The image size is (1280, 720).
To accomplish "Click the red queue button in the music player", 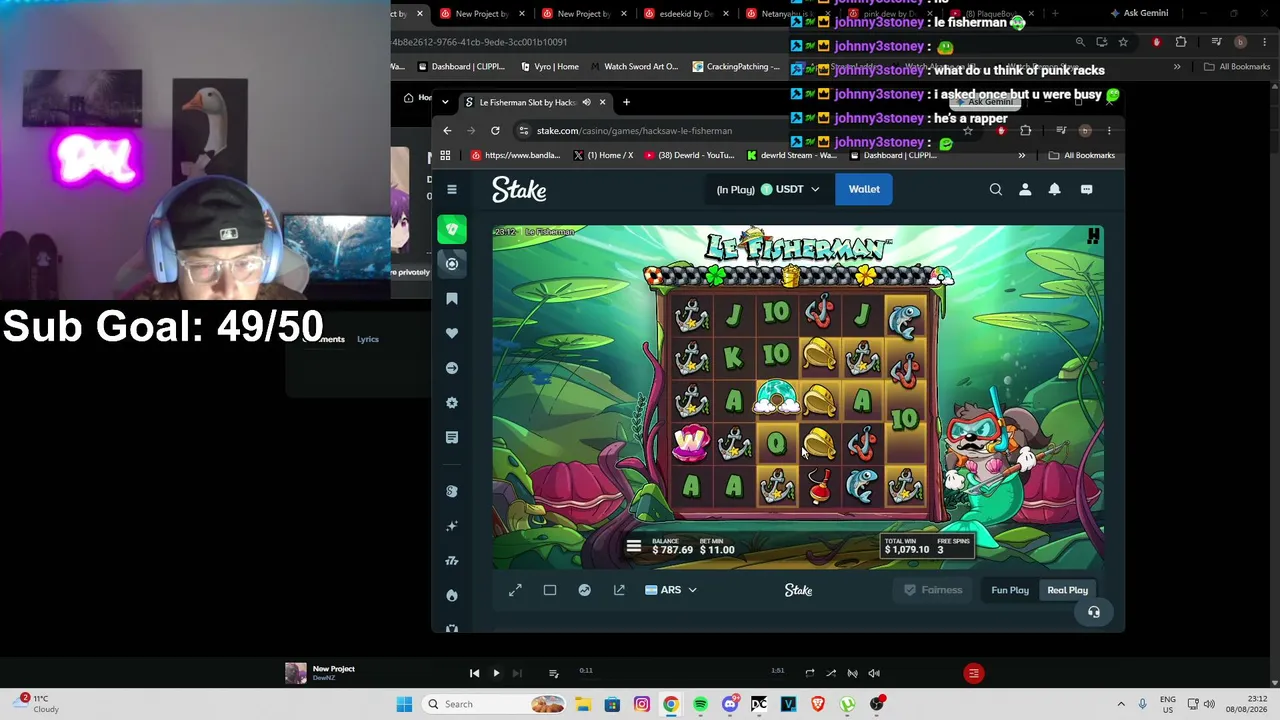I will 973,673.
